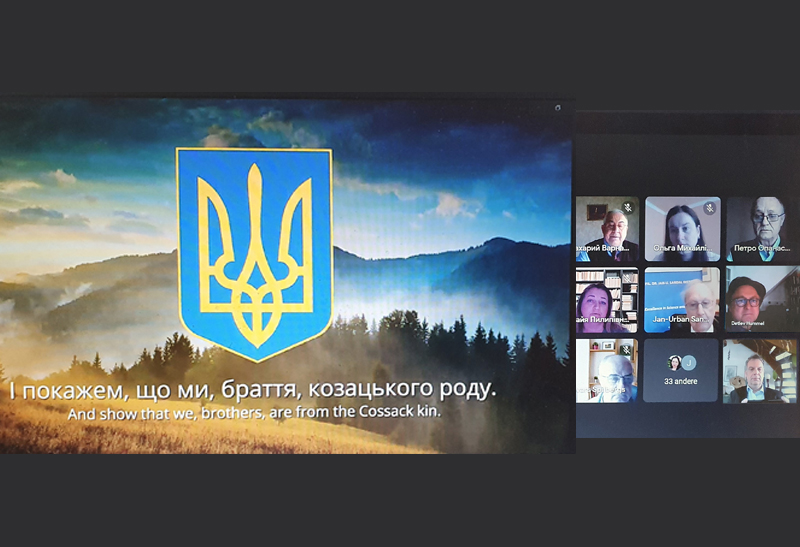Click the woman avatar photo in 33 andere tile

674,363
